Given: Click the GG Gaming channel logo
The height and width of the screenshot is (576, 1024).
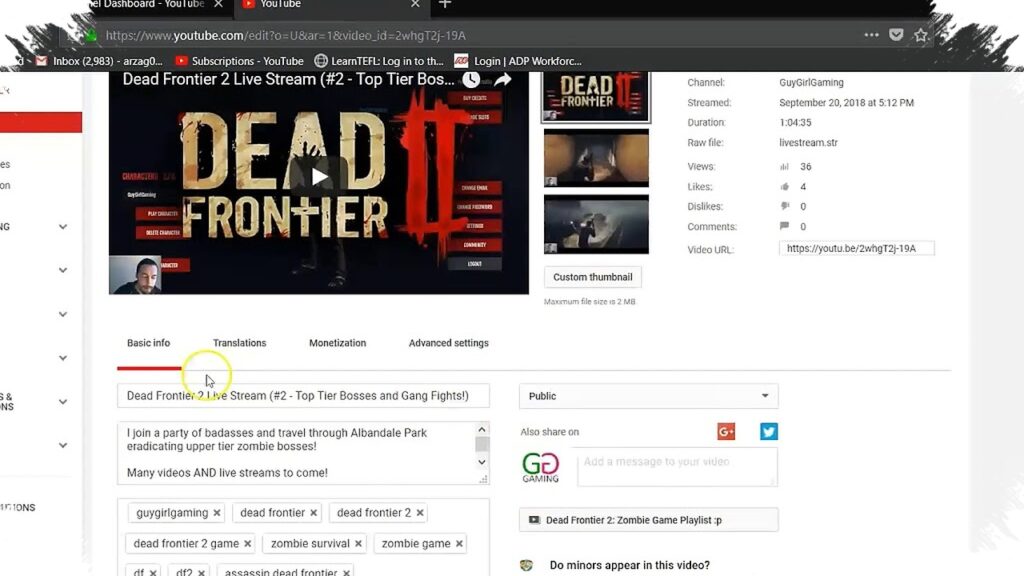Looking at the screenshot, I should point(541,468).
